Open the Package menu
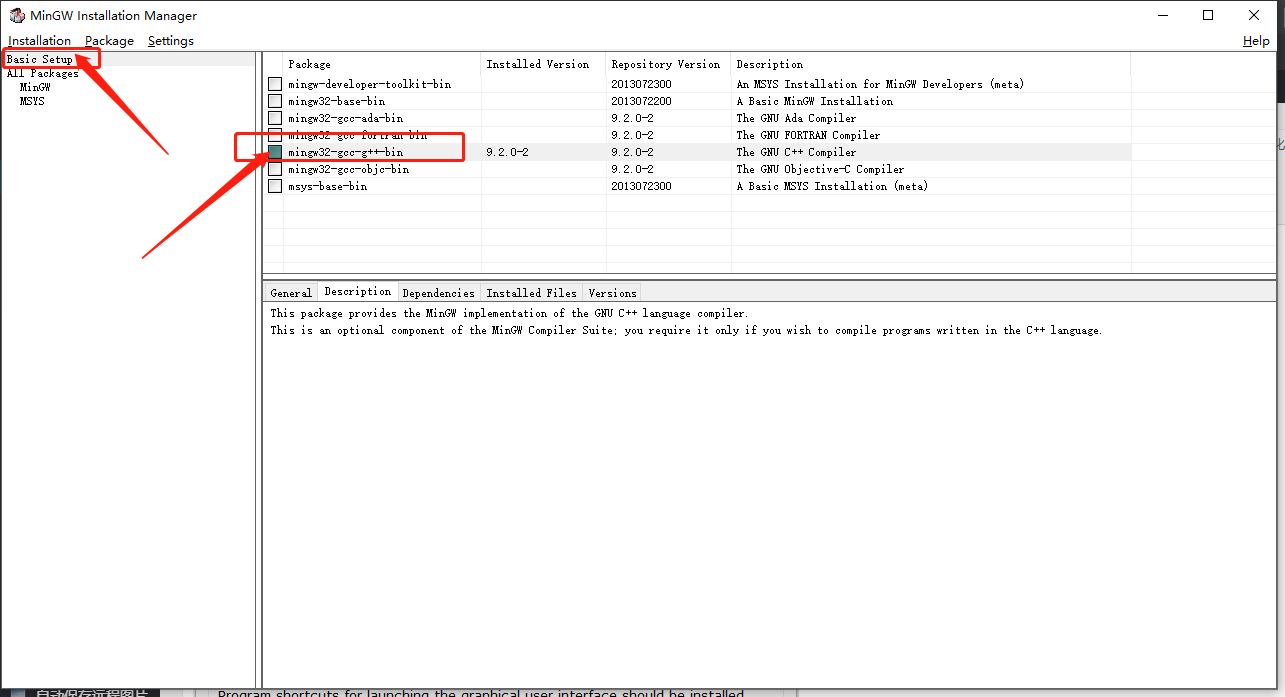1285x697 pixels. point(109,41)
